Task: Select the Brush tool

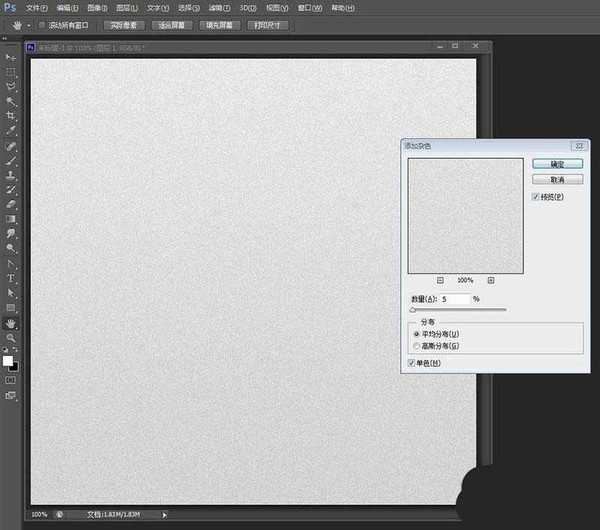Action: [x=12, y=160]
